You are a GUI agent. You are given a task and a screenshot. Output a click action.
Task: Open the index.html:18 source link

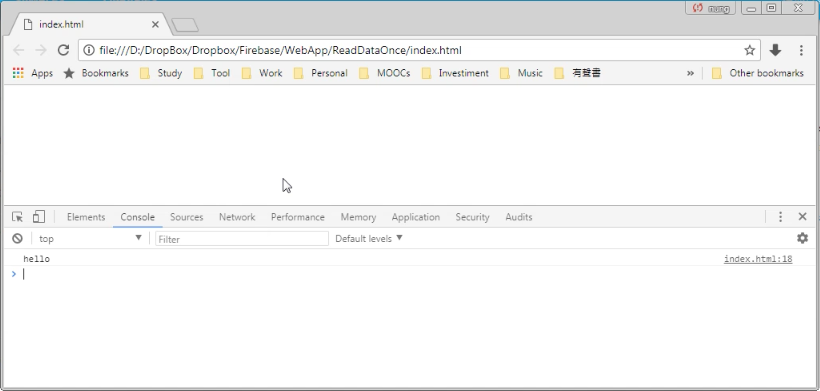click(758, 259)
